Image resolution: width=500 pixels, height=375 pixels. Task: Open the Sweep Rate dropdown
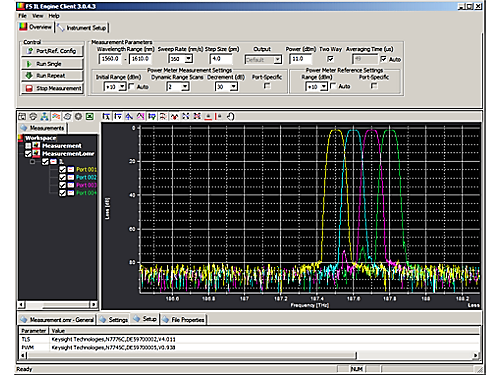pyautogui.click(x=189, y=59)
